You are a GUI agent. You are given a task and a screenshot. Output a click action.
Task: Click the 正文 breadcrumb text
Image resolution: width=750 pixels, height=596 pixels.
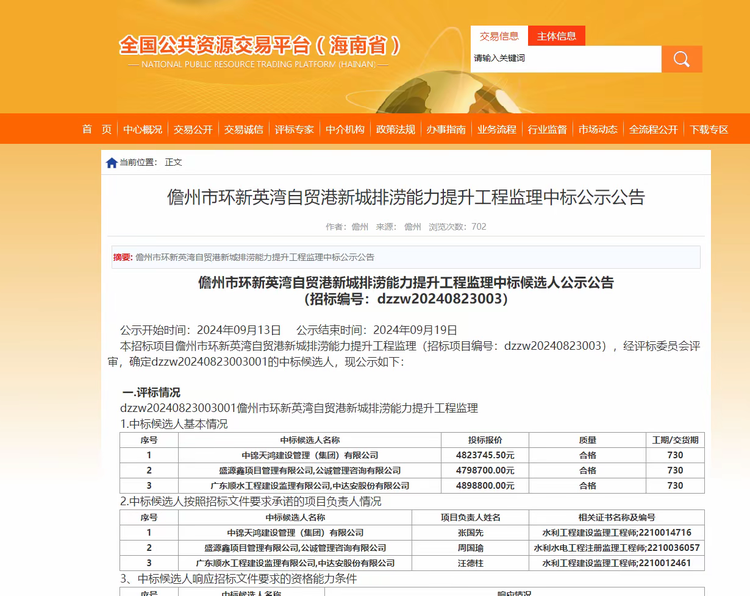point(173,162)
